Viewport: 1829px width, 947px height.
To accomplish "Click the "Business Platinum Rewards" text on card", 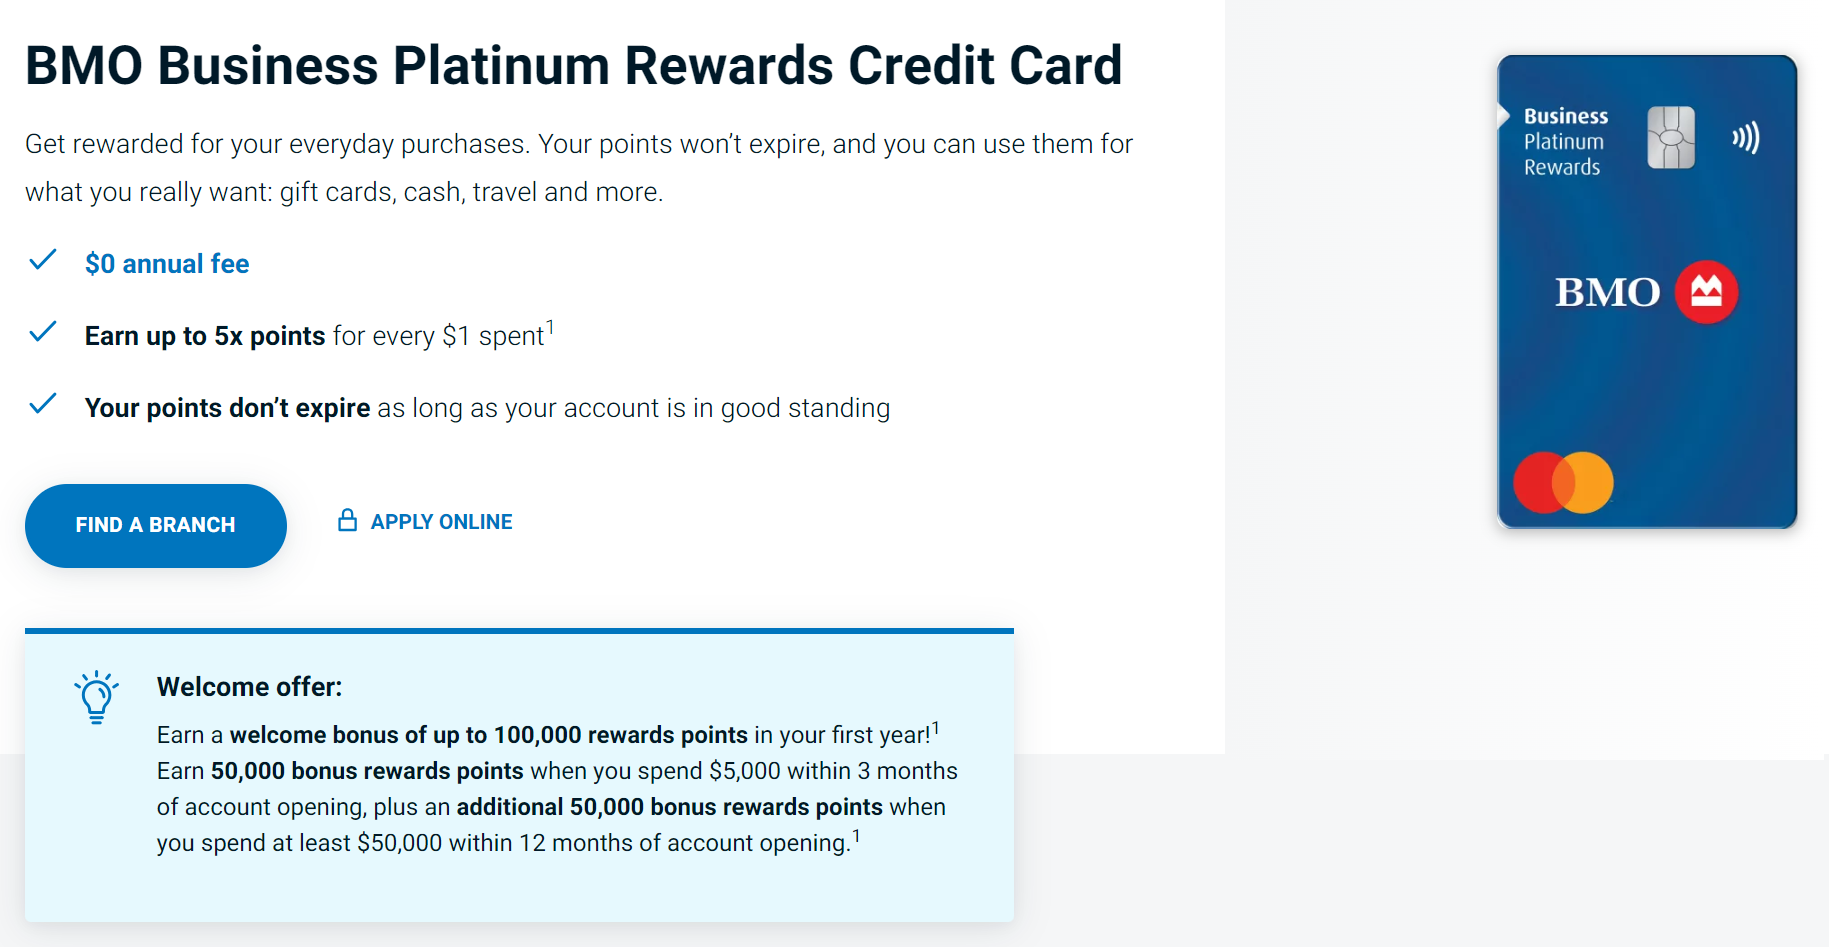I will [1565, 142].
